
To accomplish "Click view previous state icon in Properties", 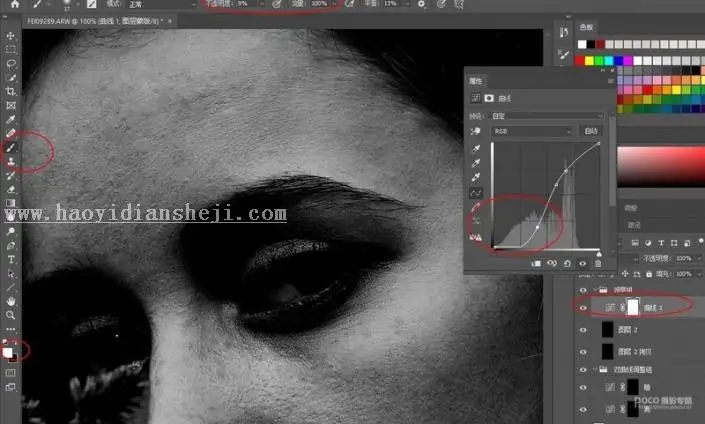I will [552, 263].
